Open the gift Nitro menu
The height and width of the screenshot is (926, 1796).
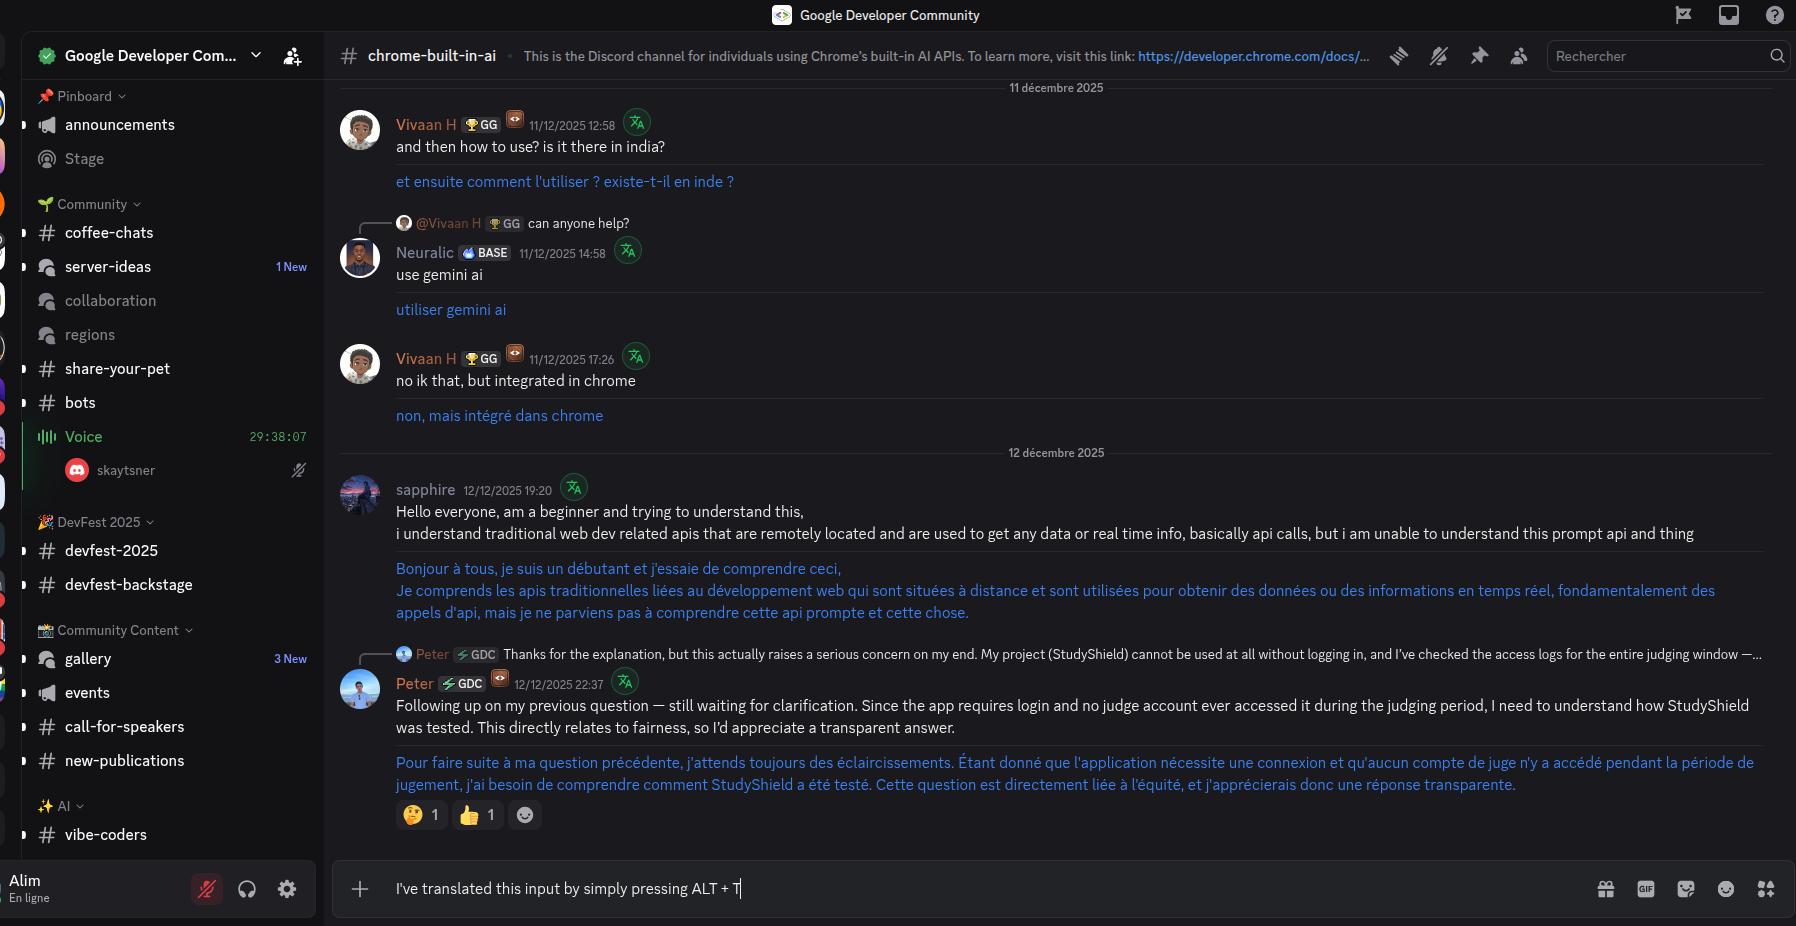[x=1606, y=889]
